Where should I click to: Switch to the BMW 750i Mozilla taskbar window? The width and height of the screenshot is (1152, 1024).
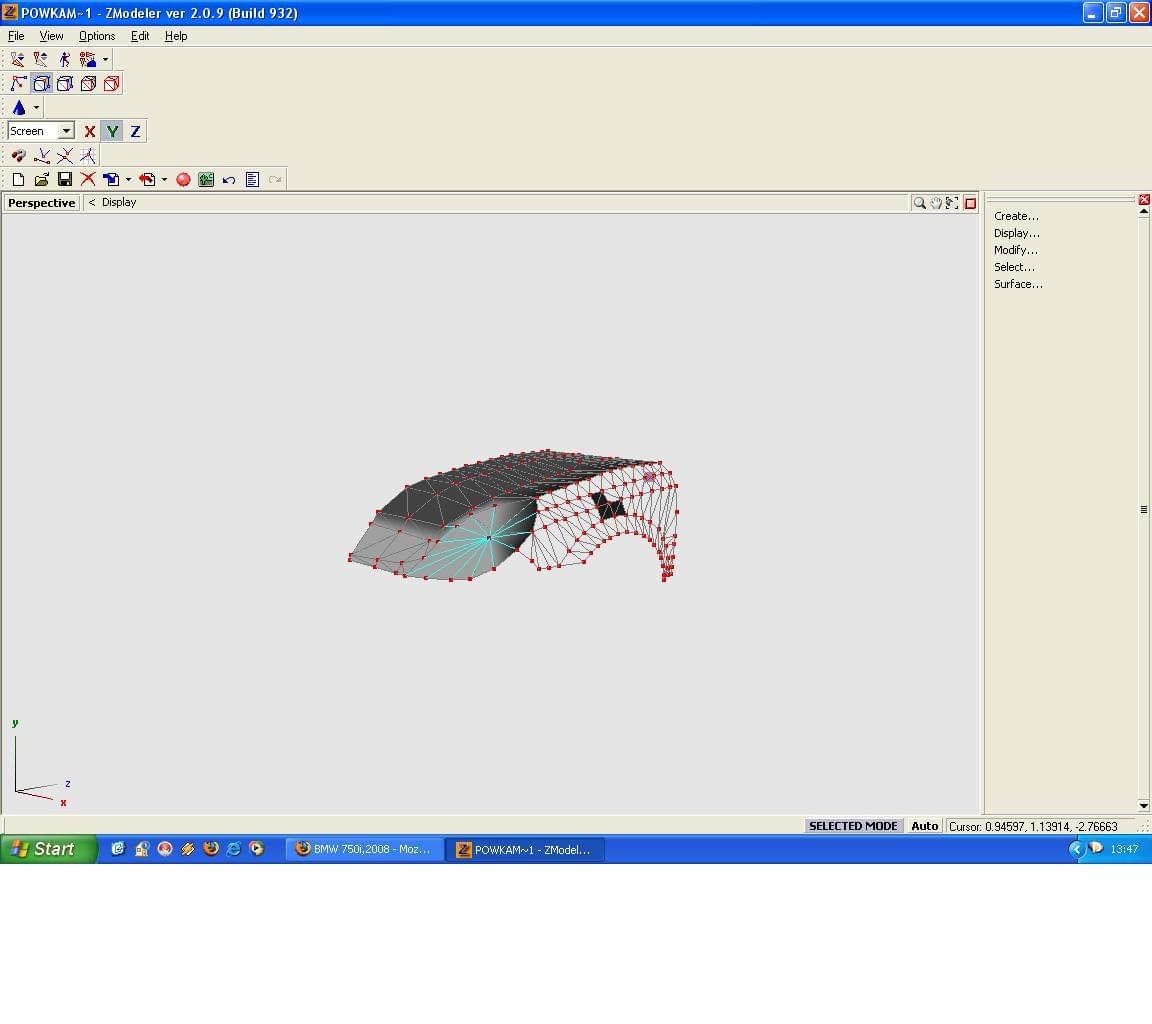click(x=365, y=849)
